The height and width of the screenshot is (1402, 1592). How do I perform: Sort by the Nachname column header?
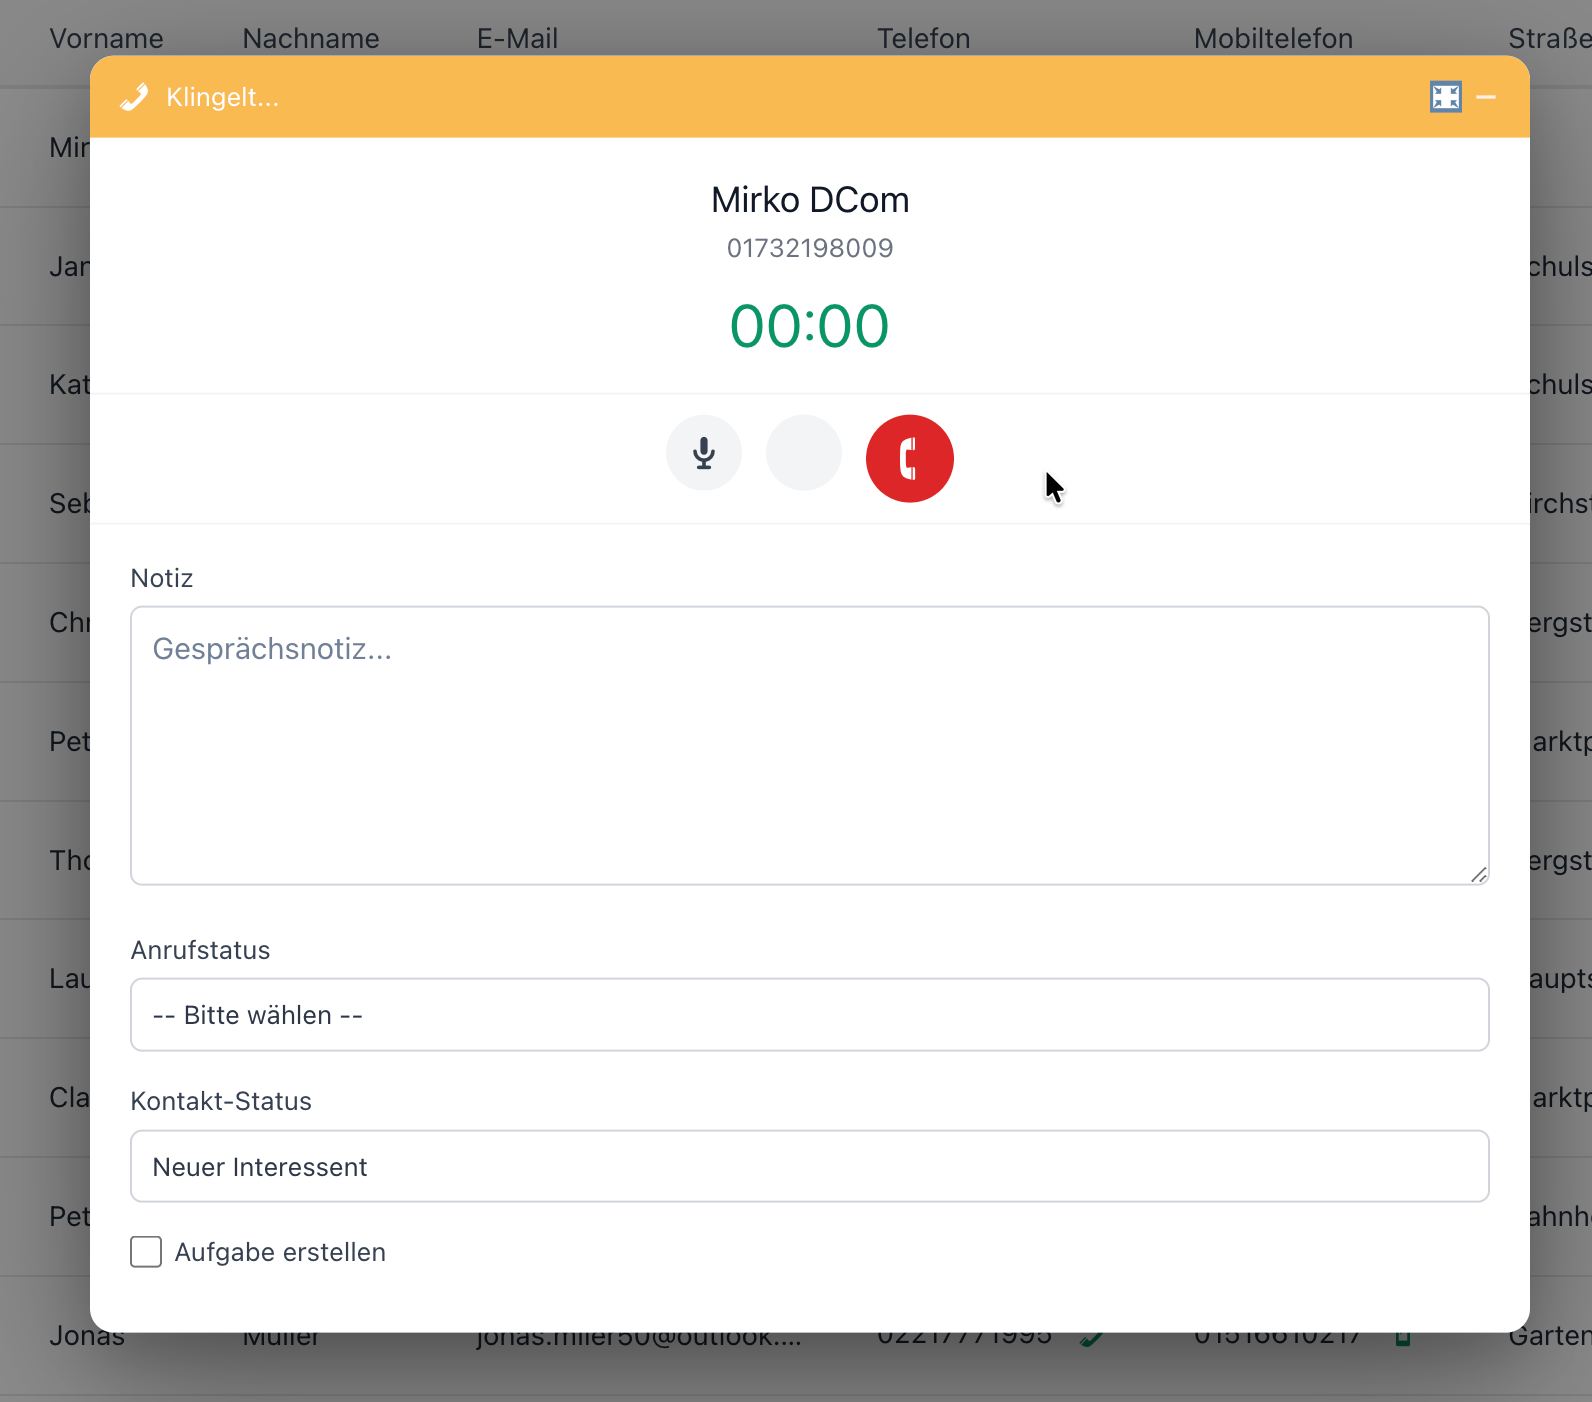coord(311,38)
